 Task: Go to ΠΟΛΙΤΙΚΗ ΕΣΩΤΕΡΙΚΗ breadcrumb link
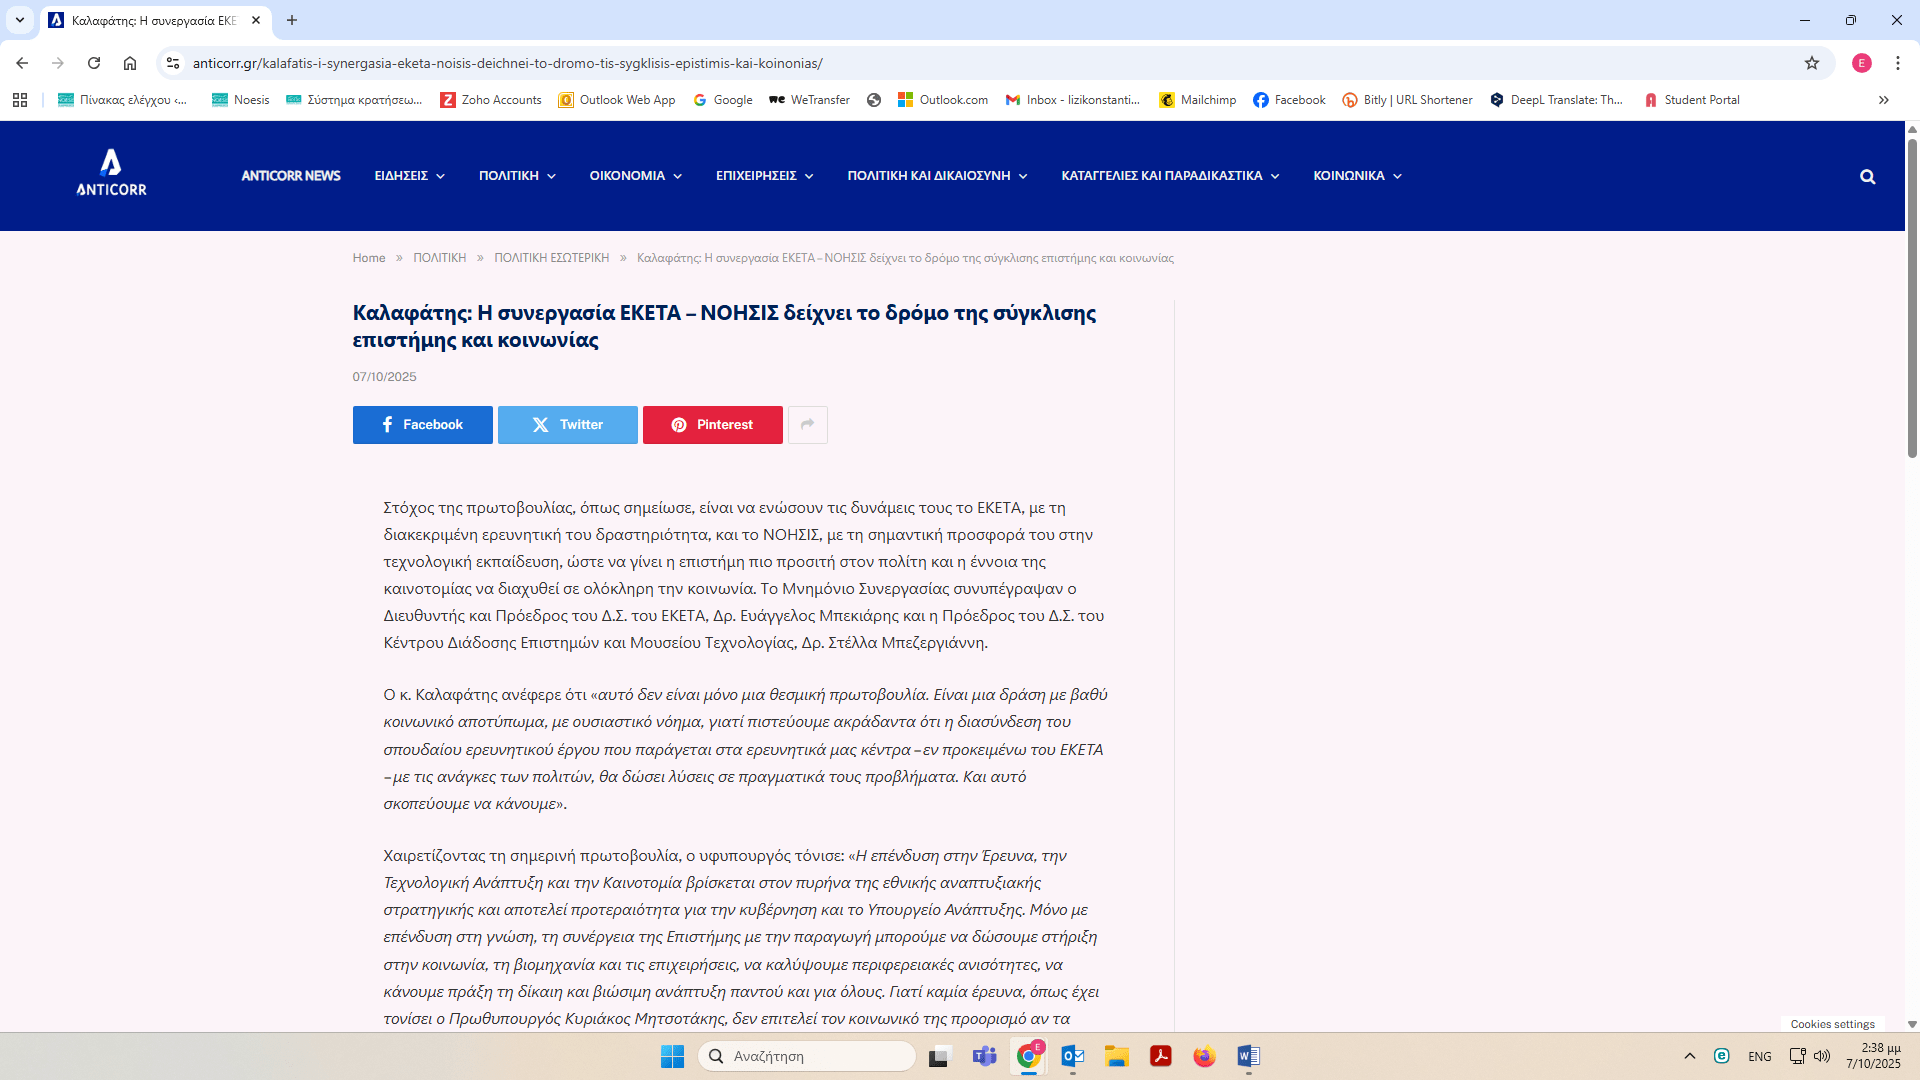[551, 258]
